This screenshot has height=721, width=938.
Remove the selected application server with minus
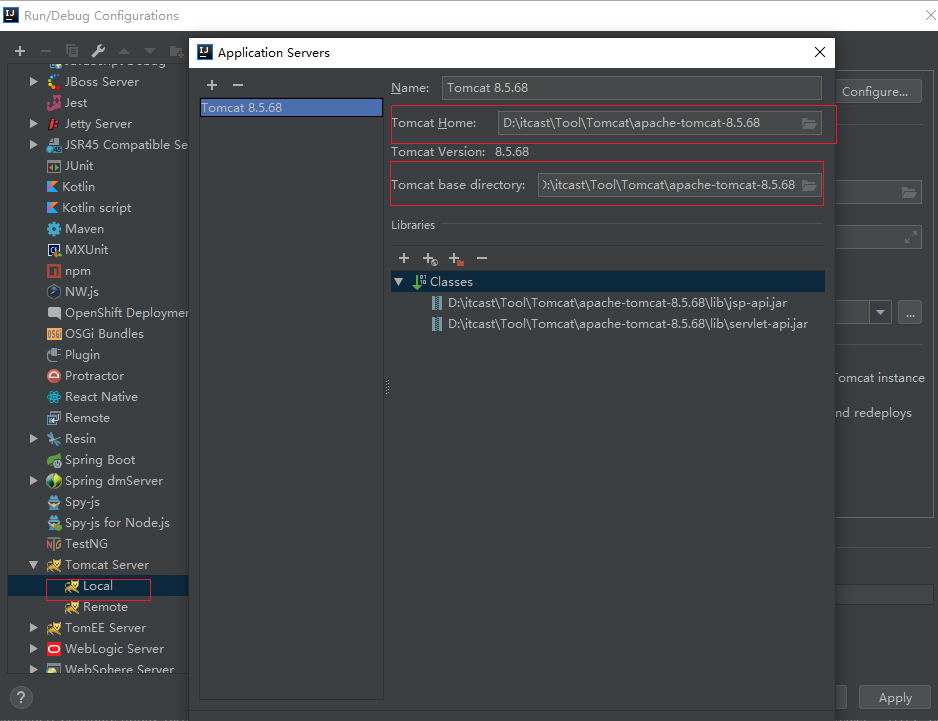(x=238, y=85)
